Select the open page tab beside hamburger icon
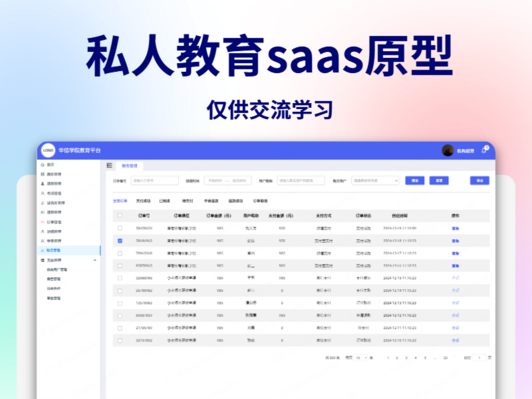 [x=129, y=166]
